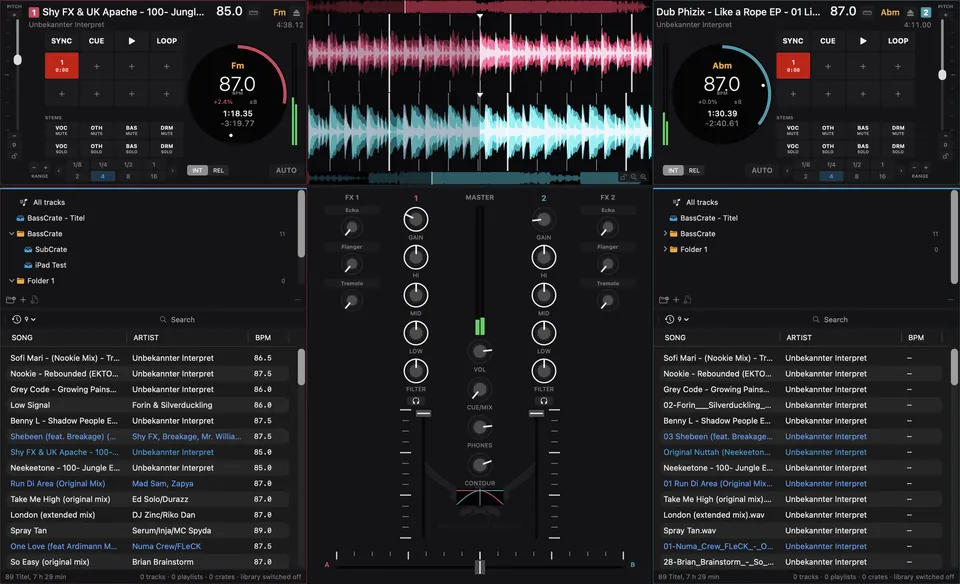
Task: Trigger hot cue 1 on deck 2
Action: 793,66
